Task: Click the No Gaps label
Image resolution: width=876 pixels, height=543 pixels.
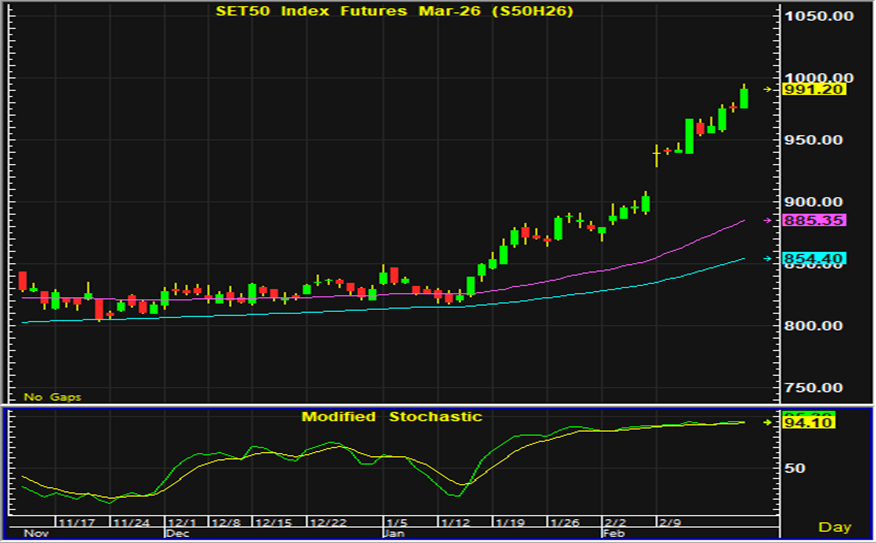Action: (x=53, y=397)
